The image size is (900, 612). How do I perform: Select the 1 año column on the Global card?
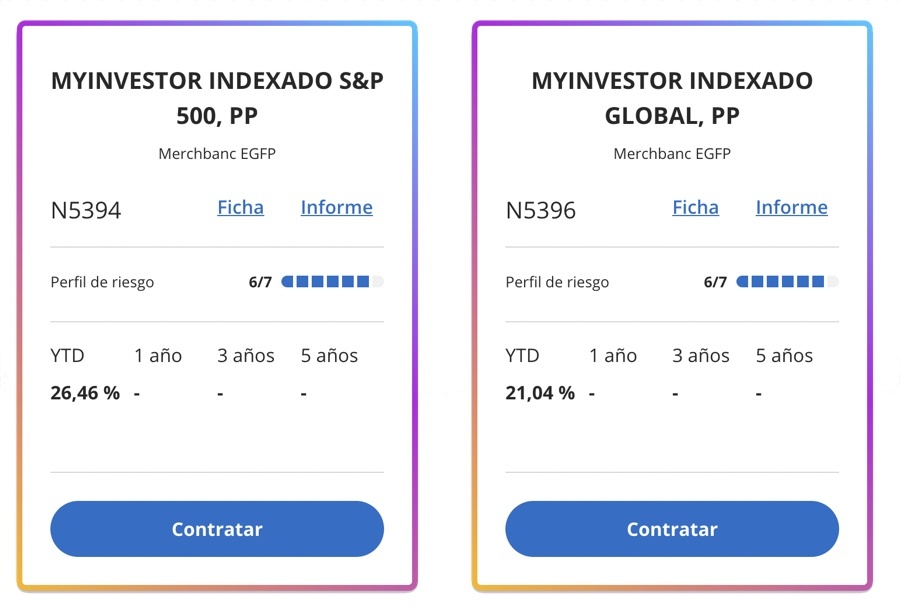pos(613,355)
